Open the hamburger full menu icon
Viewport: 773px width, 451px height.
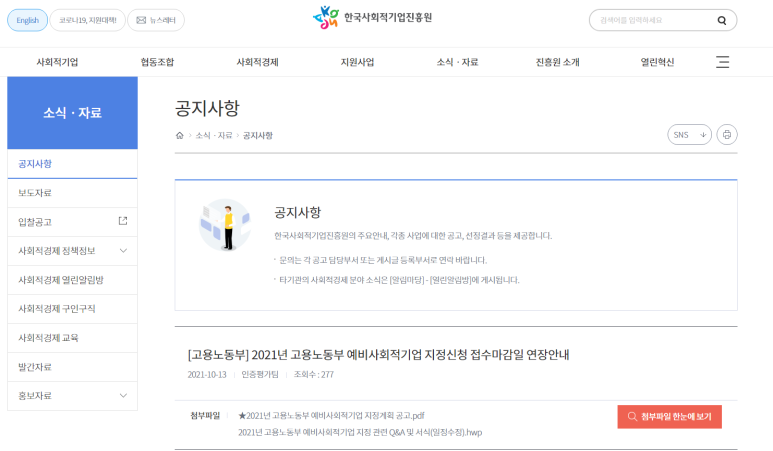point(723,62)
